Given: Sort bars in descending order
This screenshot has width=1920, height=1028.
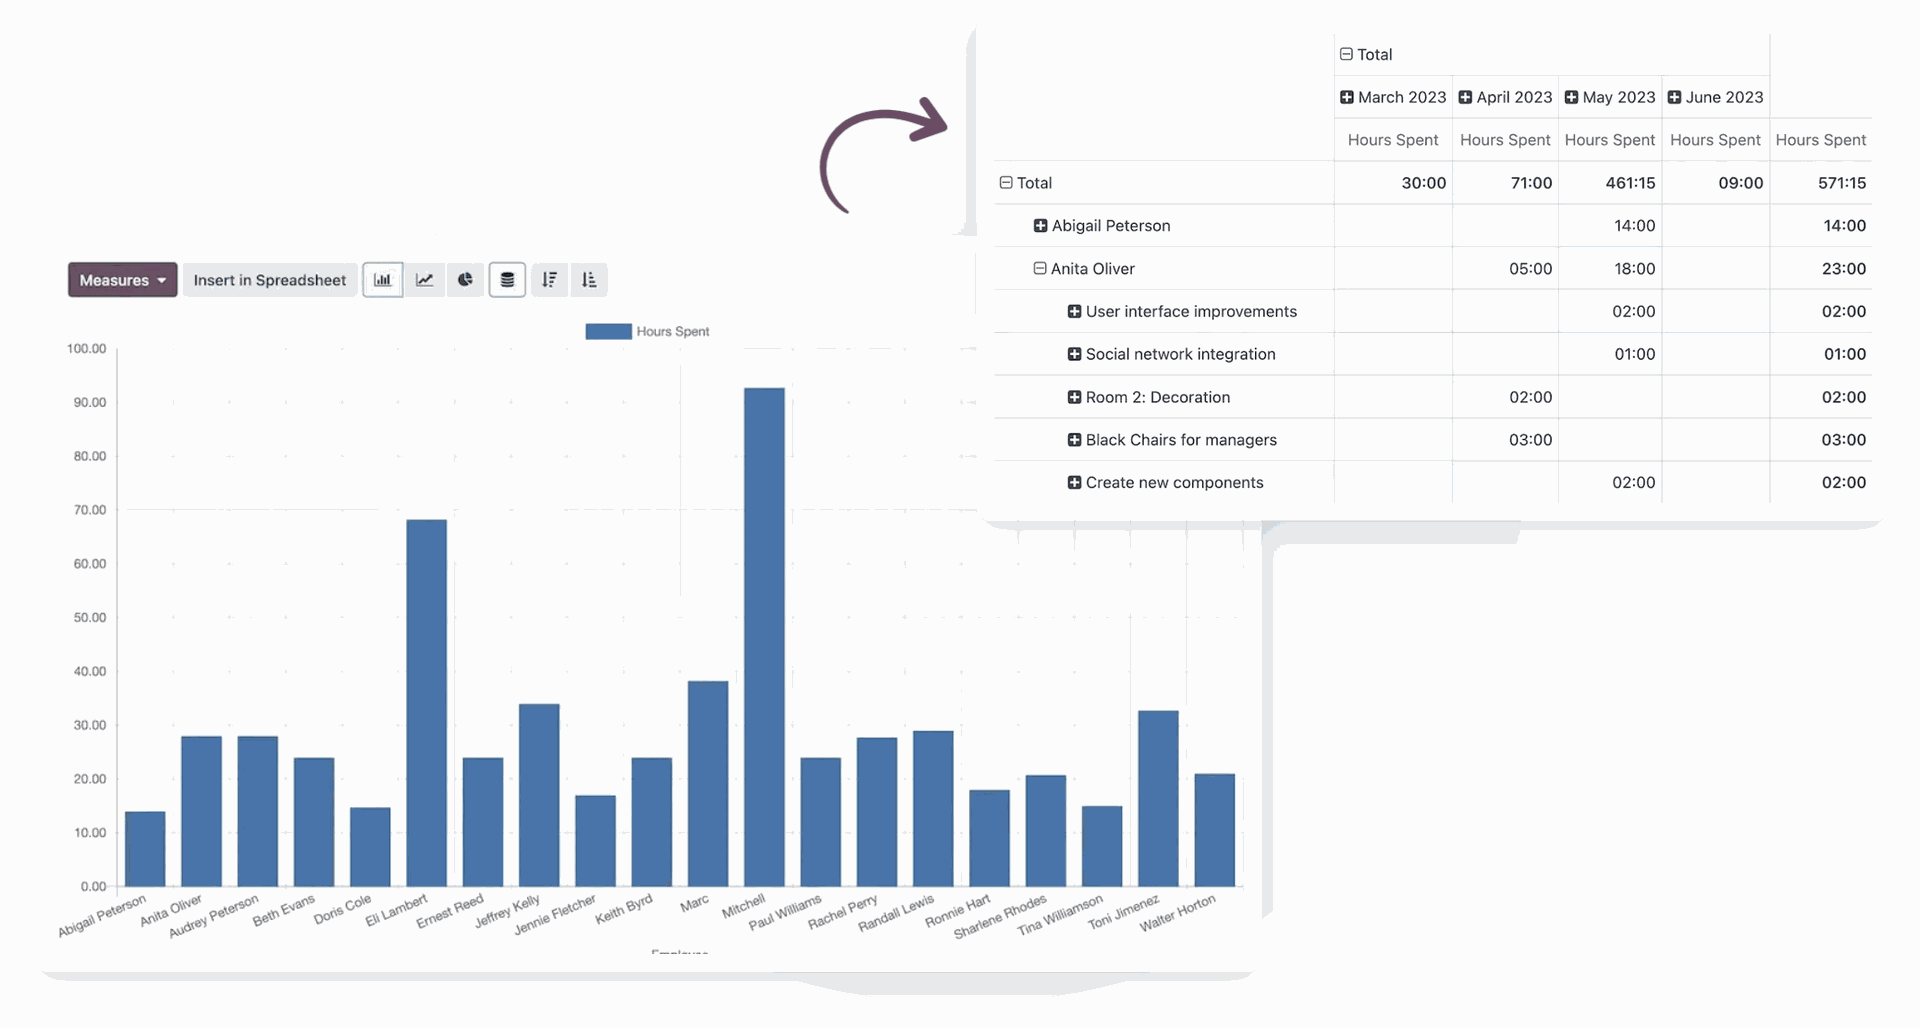Looking at the screenshot, I should (549, 280).
